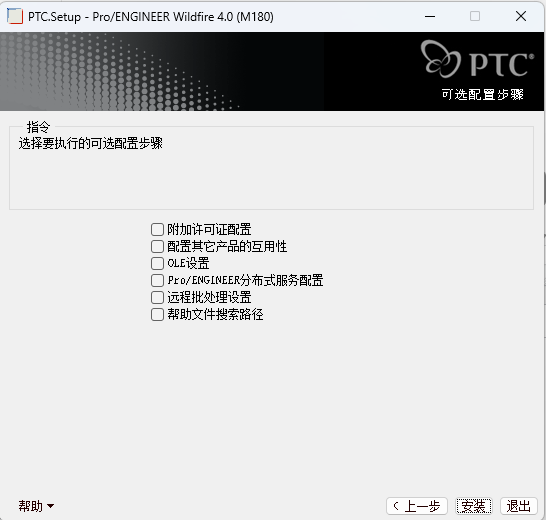Click the instruction text 选择要执行的可选配置步骤
The height and width of the screenshot is (520, 546).
click(91, 143)
